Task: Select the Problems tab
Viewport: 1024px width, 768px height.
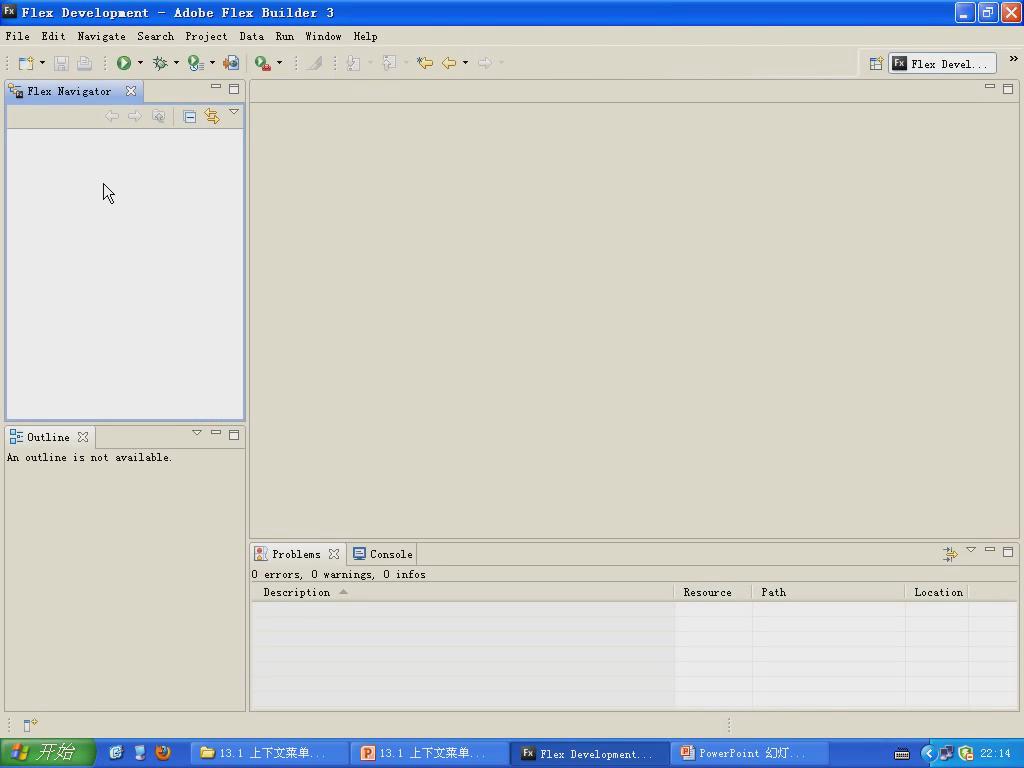Action: [296, 554]
